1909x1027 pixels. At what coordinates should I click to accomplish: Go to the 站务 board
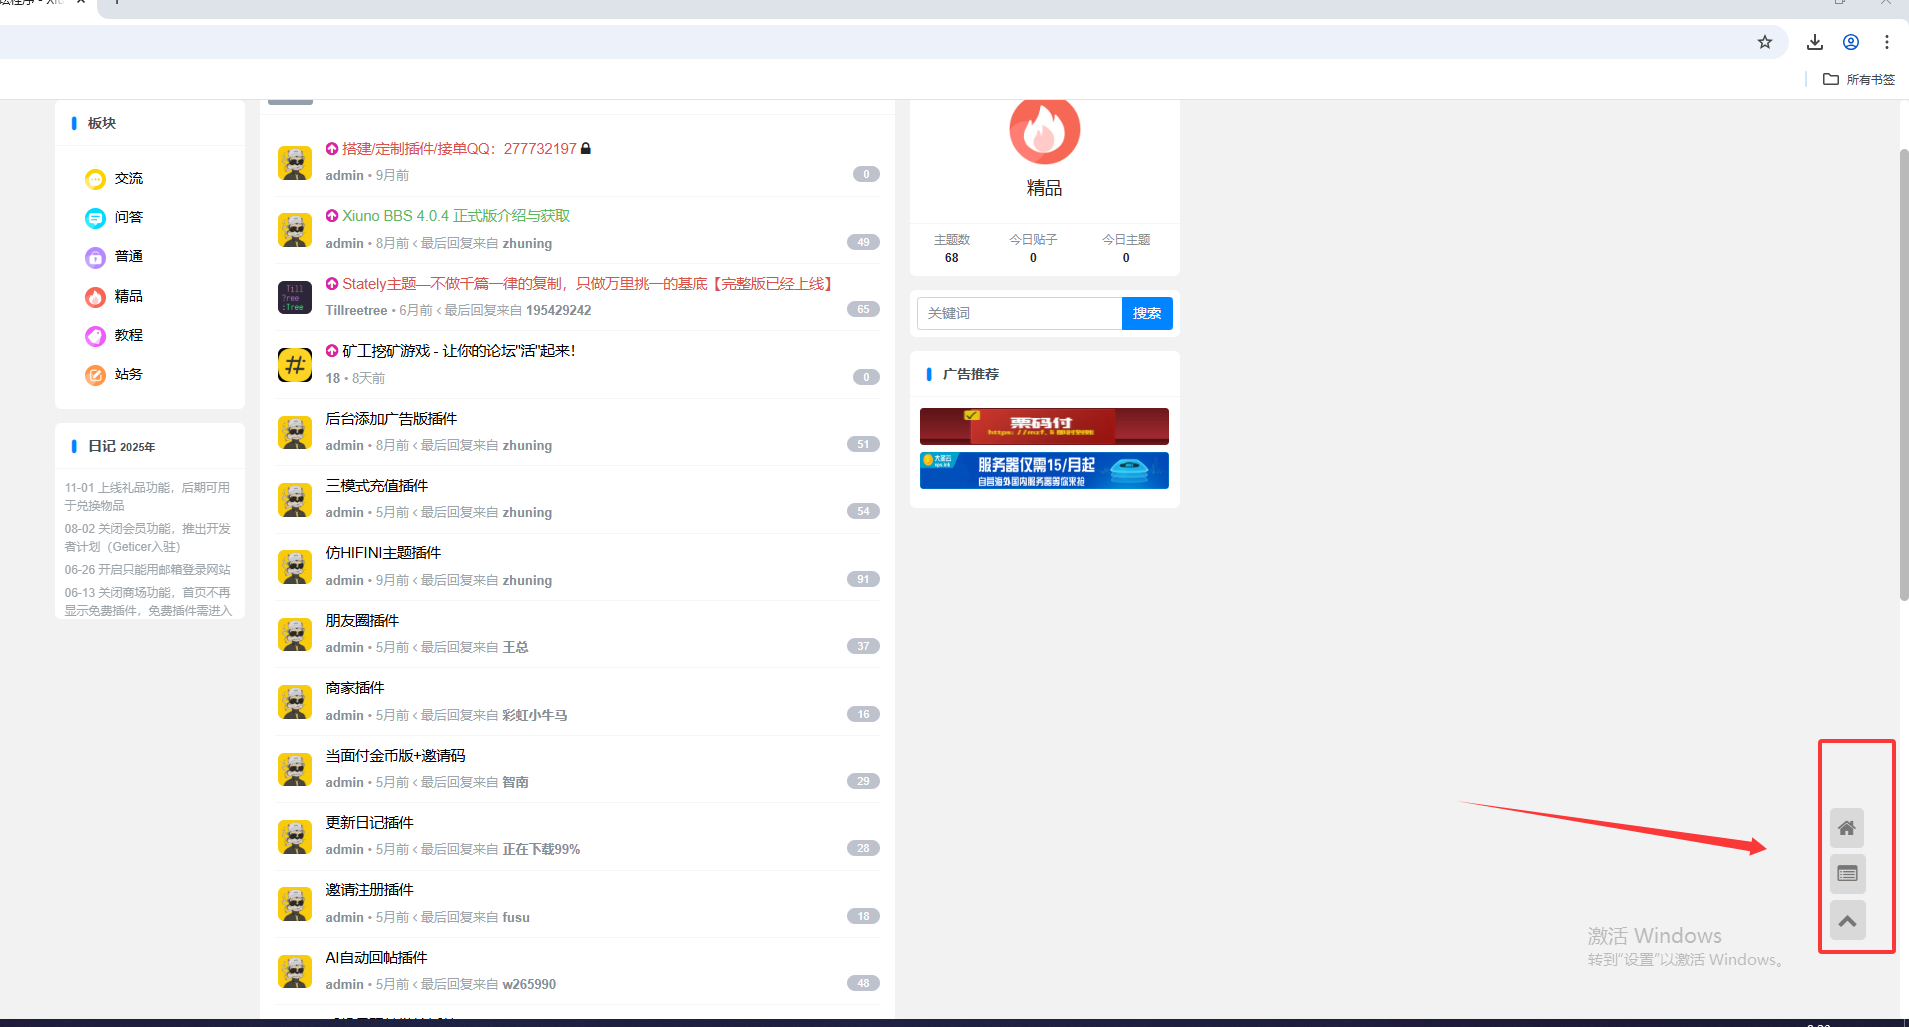click(128, 374)
